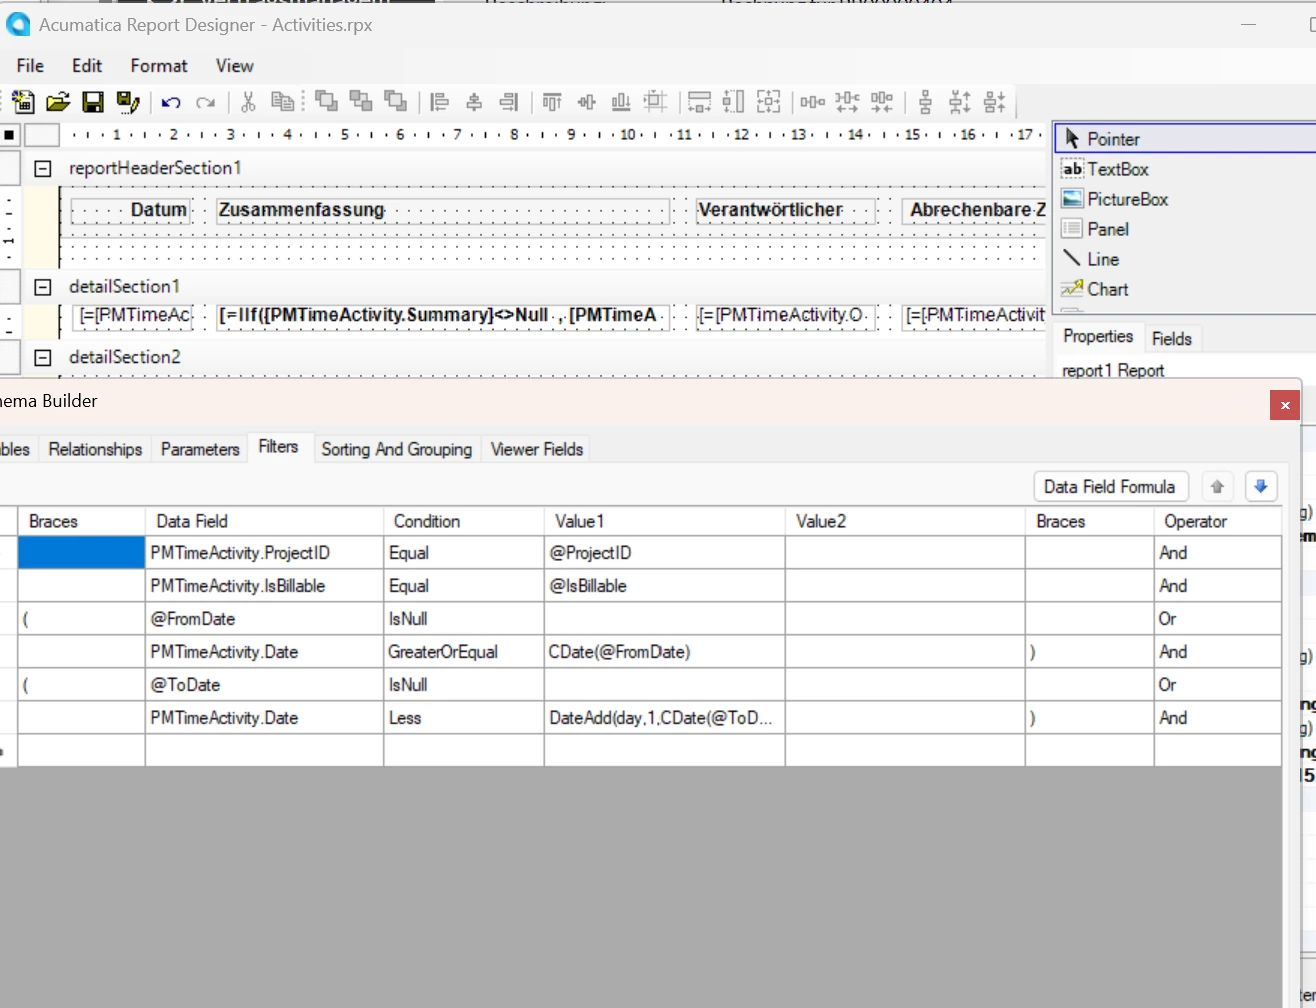Click the Open file folder icon
This screenshot has height=1008, width=1316.
(58, 101)
